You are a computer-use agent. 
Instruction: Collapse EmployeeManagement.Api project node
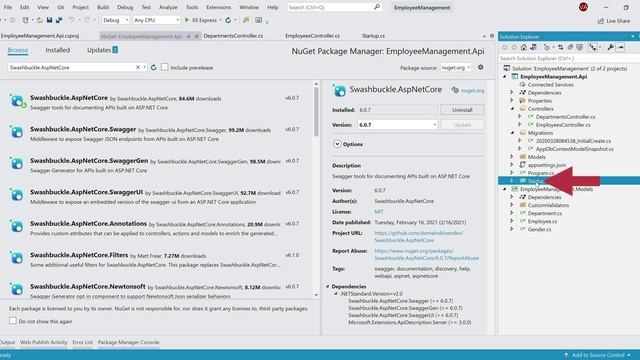pyautogui.click(x=505, y=77)
